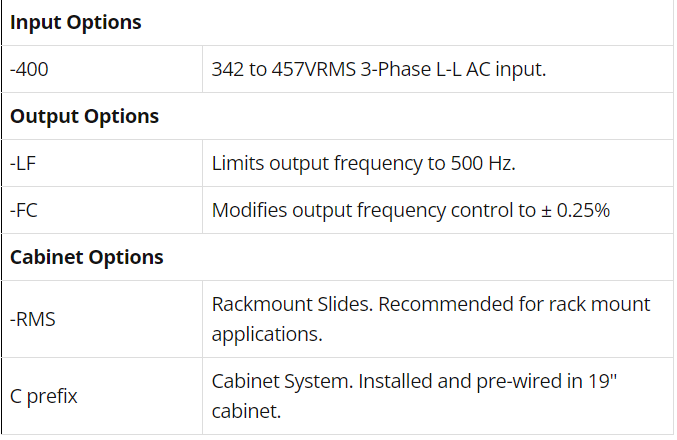Select the -FC option code cell
The image size is (677, 440).
point(102,210)
